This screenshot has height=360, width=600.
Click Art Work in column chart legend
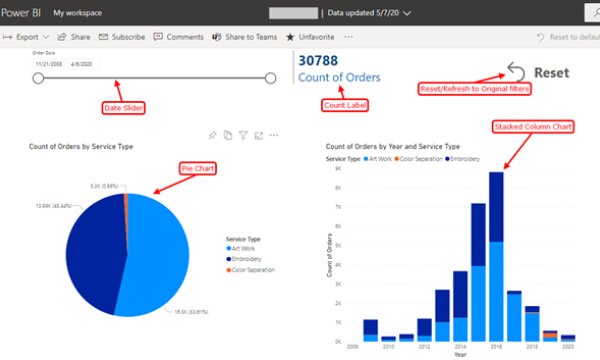click(x=378, y=159)
